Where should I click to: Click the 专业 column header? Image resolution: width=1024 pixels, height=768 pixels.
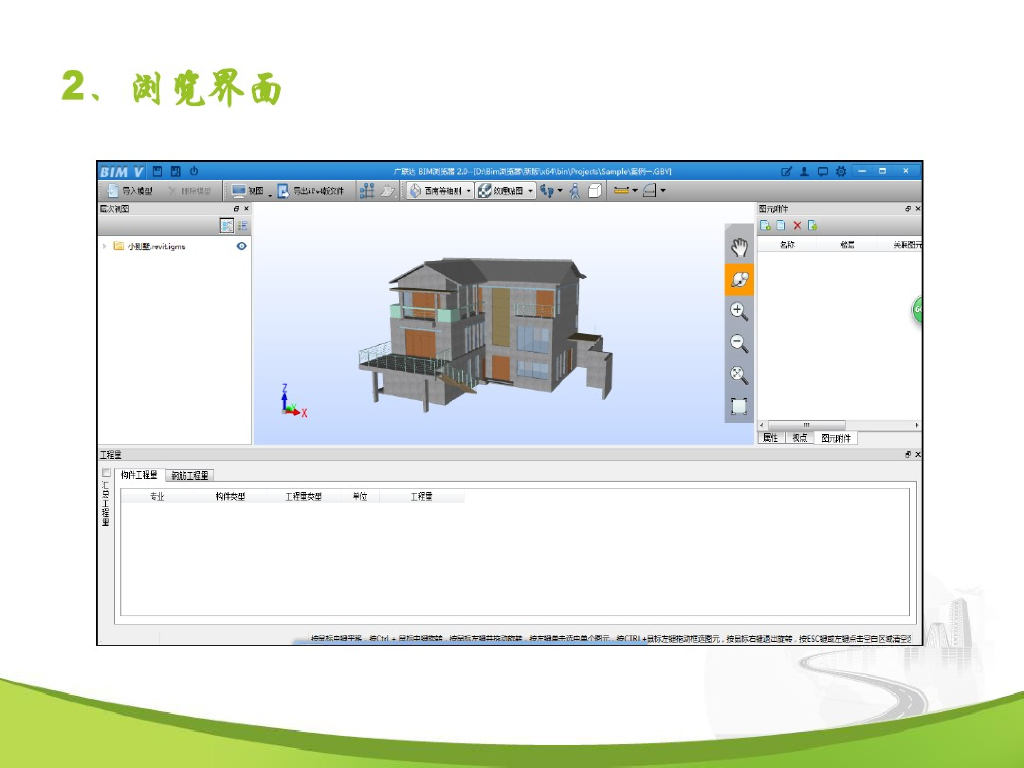[x=157, y=497]
